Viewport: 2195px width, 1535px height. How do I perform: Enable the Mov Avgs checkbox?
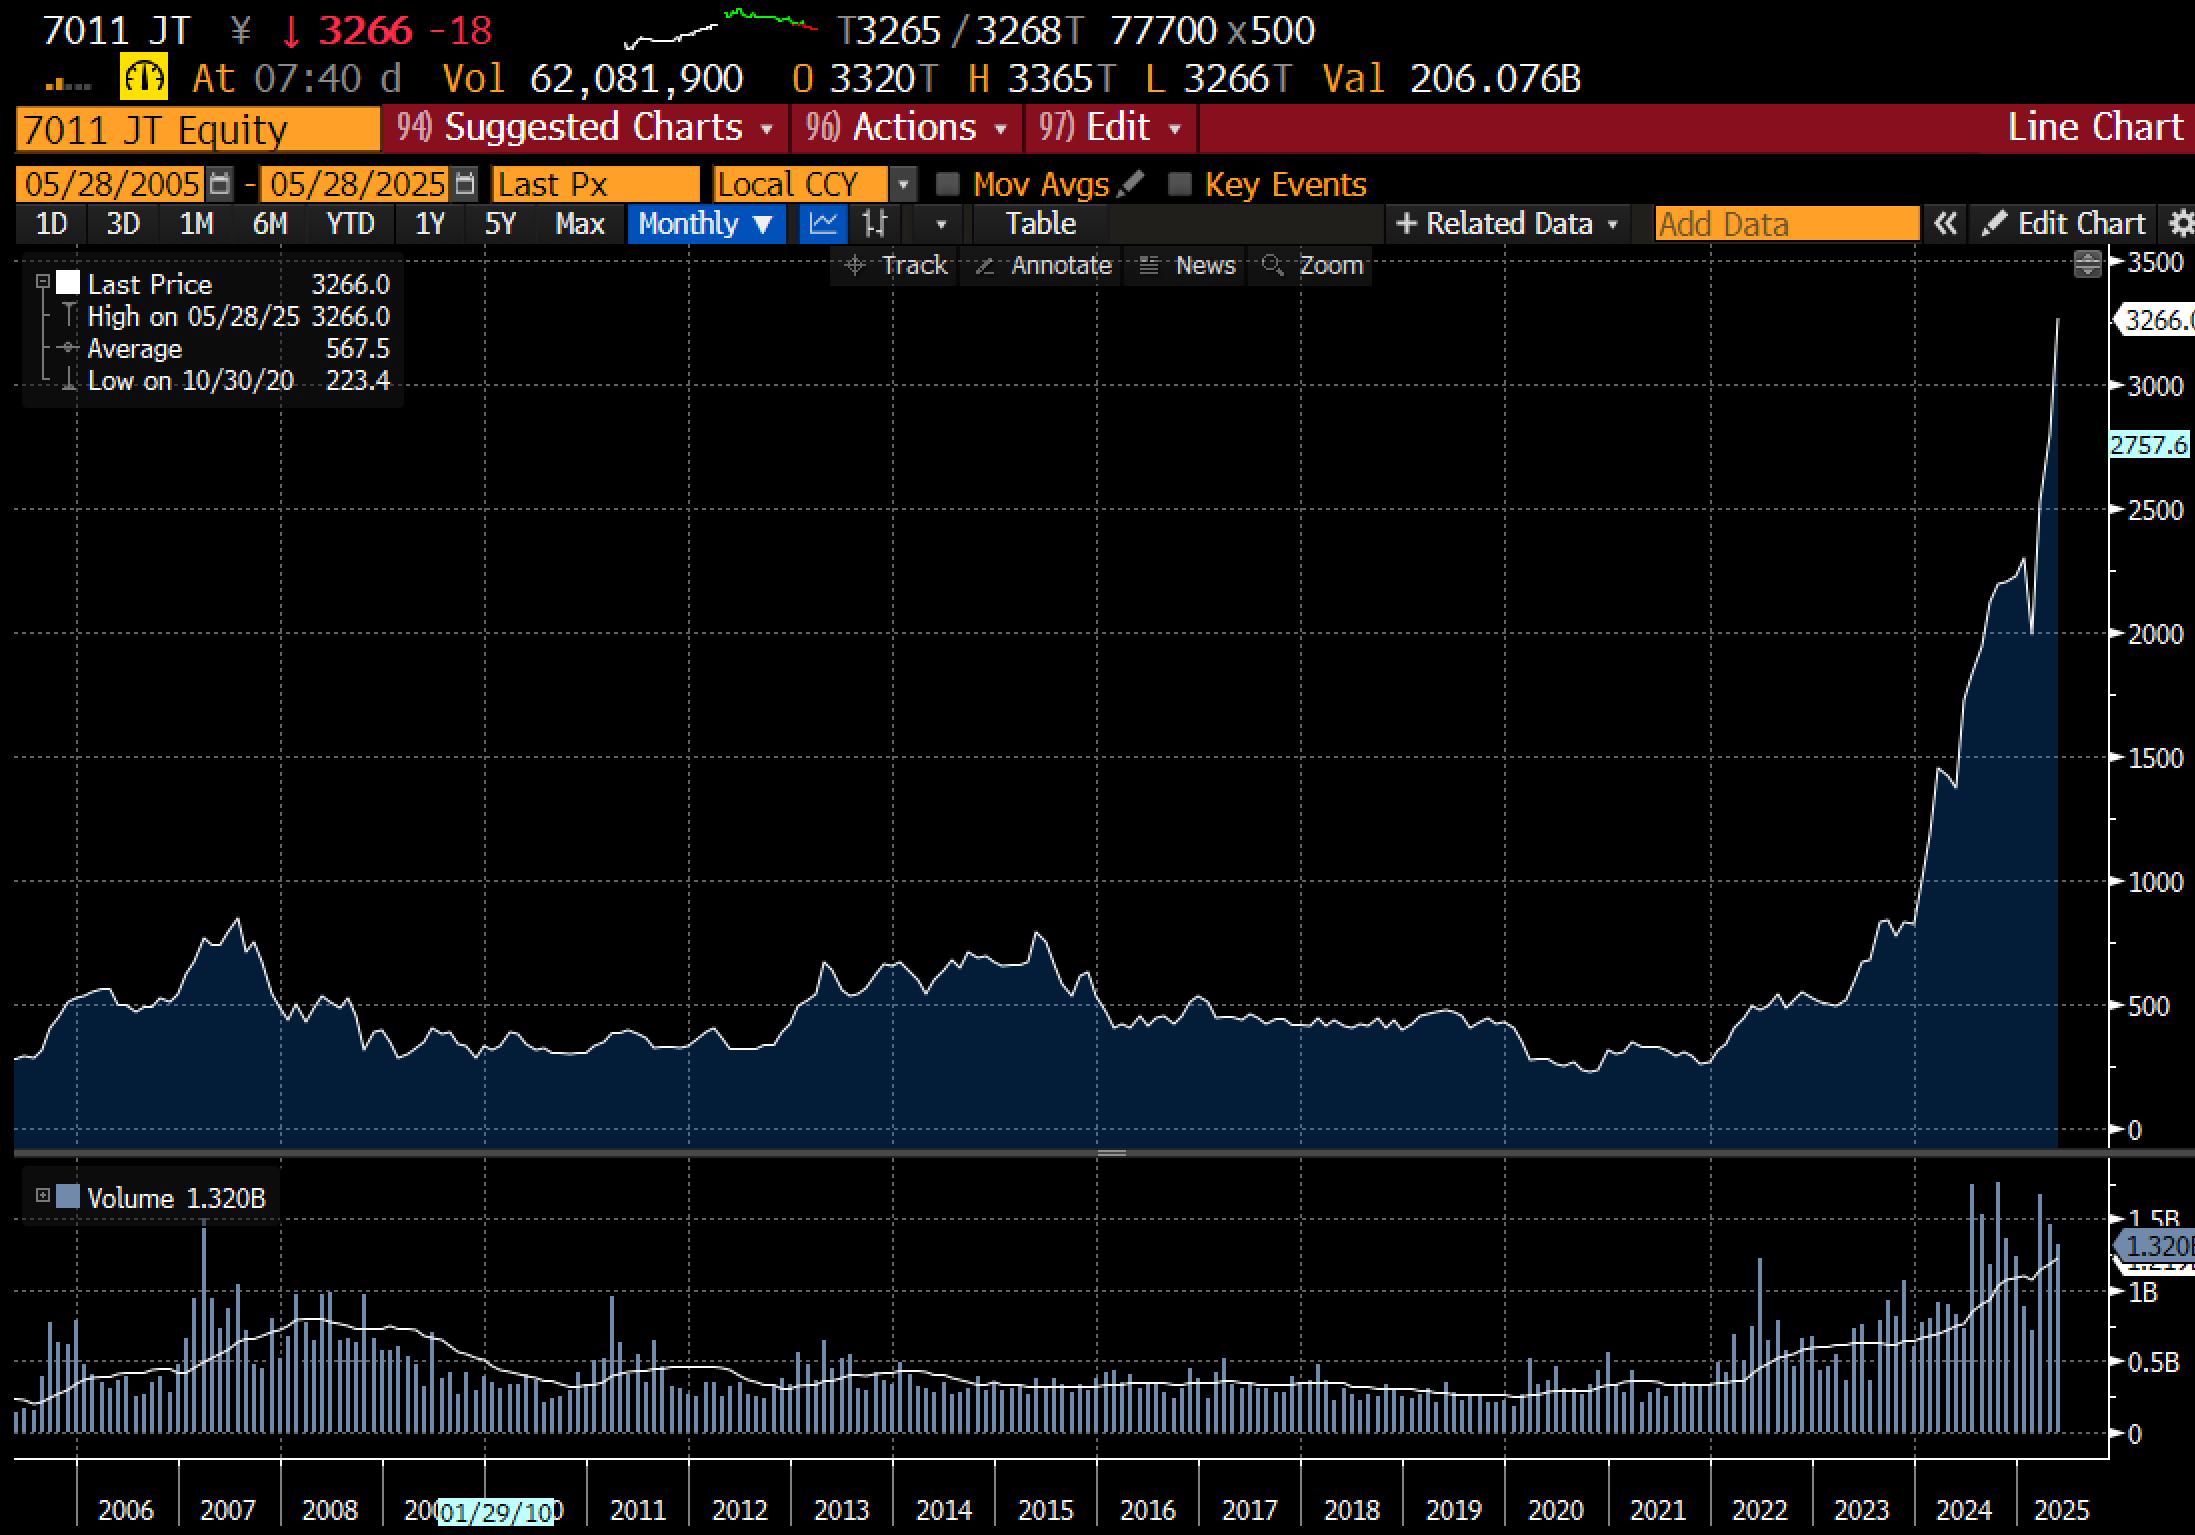(947, 184)
